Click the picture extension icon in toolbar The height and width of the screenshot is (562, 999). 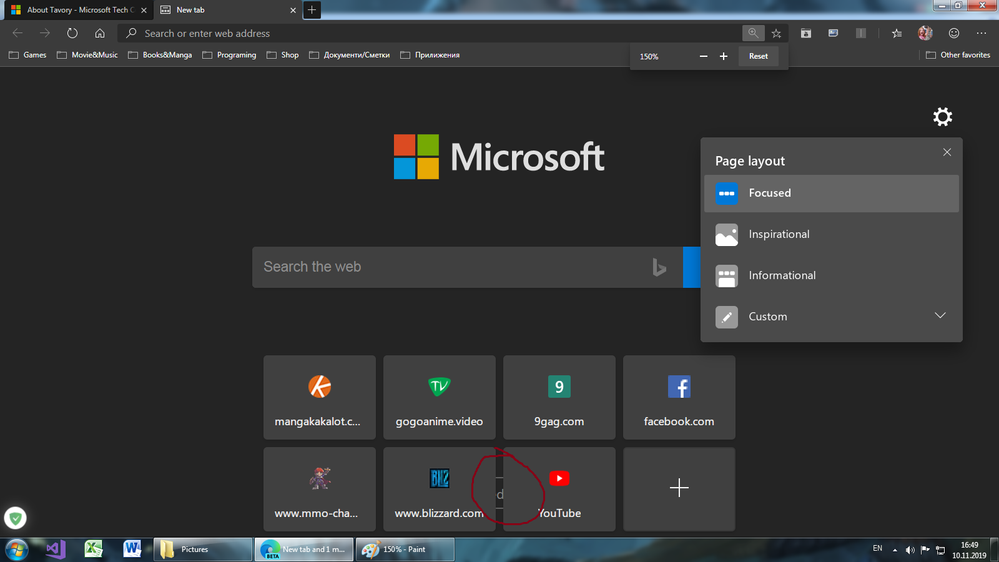[833, 33]
